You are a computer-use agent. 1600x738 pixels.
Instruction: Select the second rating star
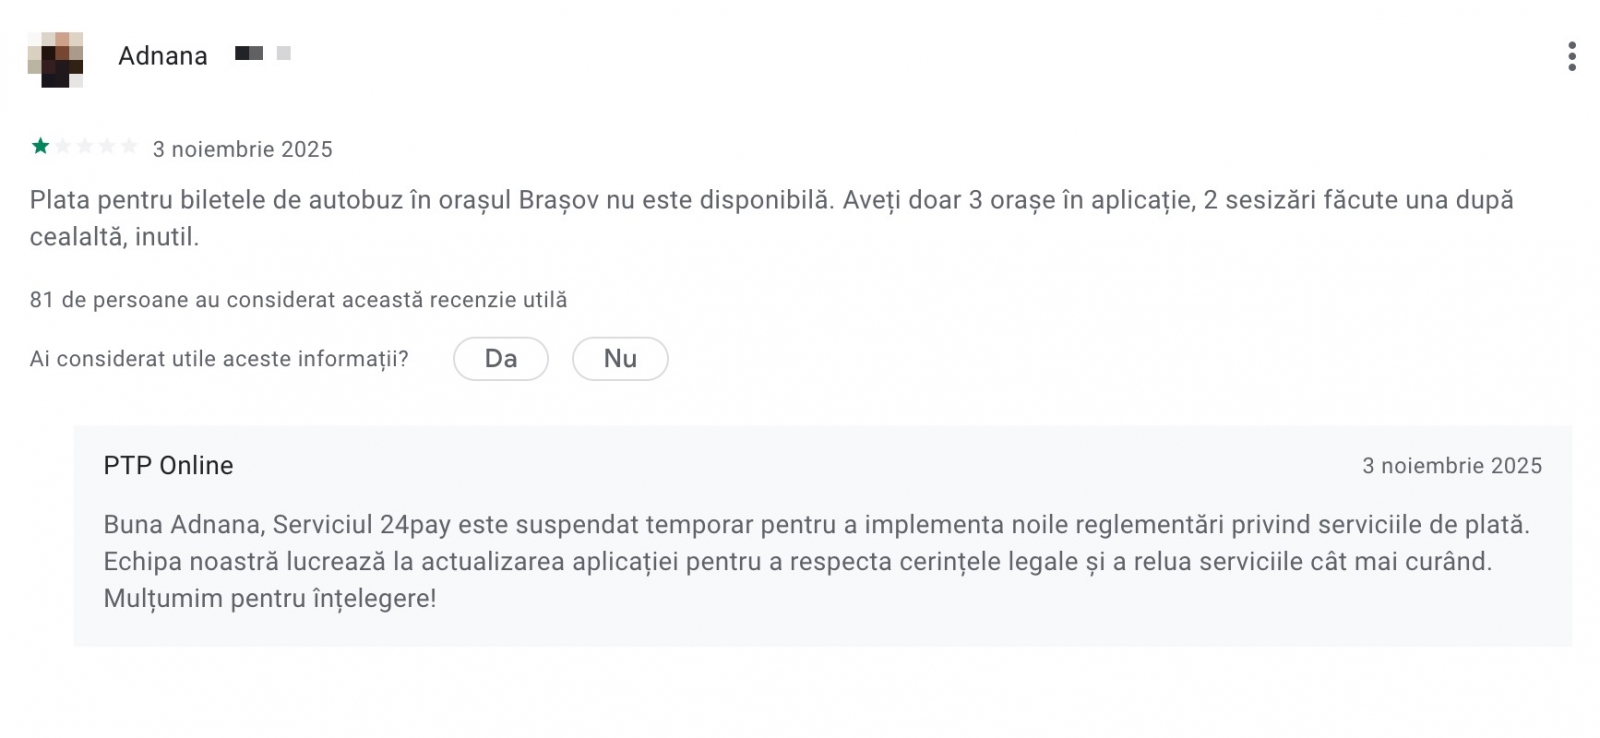click(62, 145)
